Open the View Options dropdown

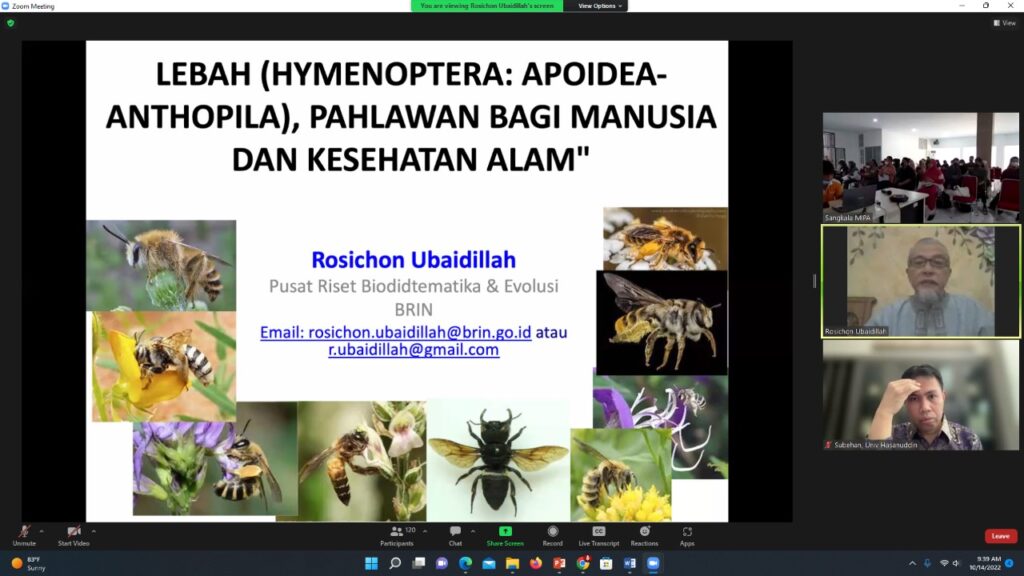pos(597,5)
